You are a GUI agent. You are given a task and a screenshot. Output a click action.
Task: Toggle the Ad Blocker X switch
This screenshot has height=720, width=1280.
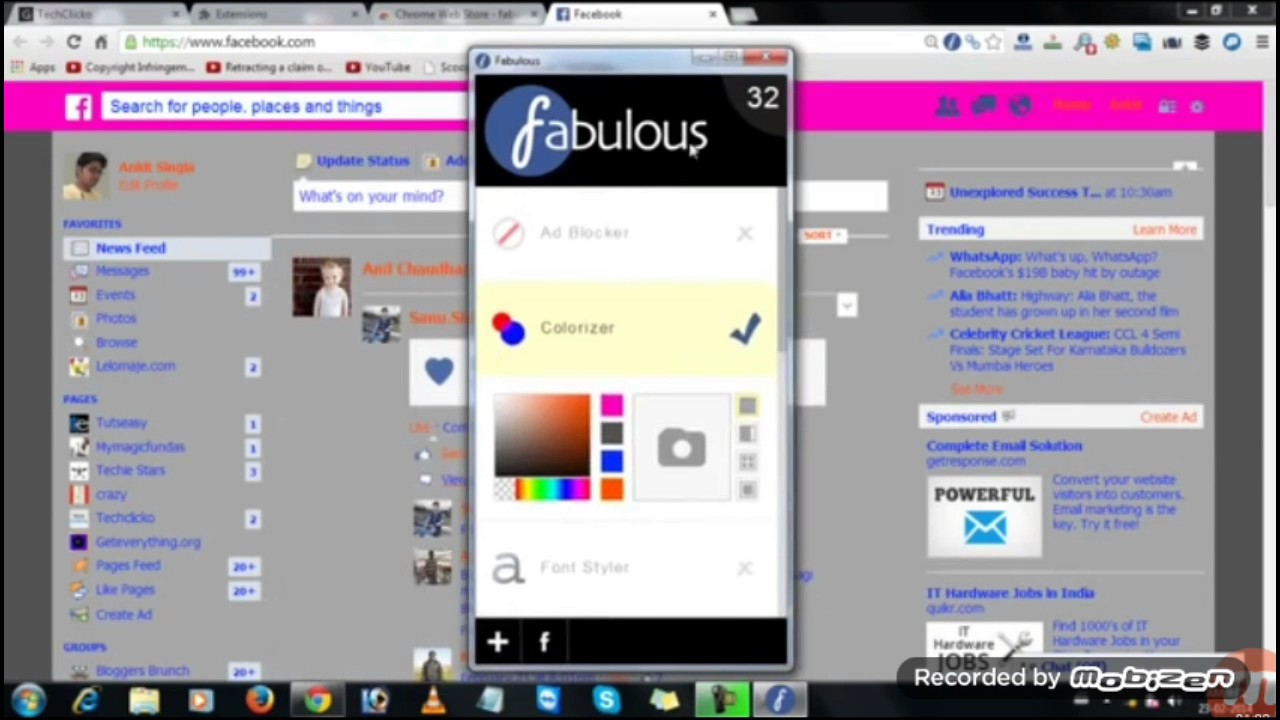click(x=745, y=233)
